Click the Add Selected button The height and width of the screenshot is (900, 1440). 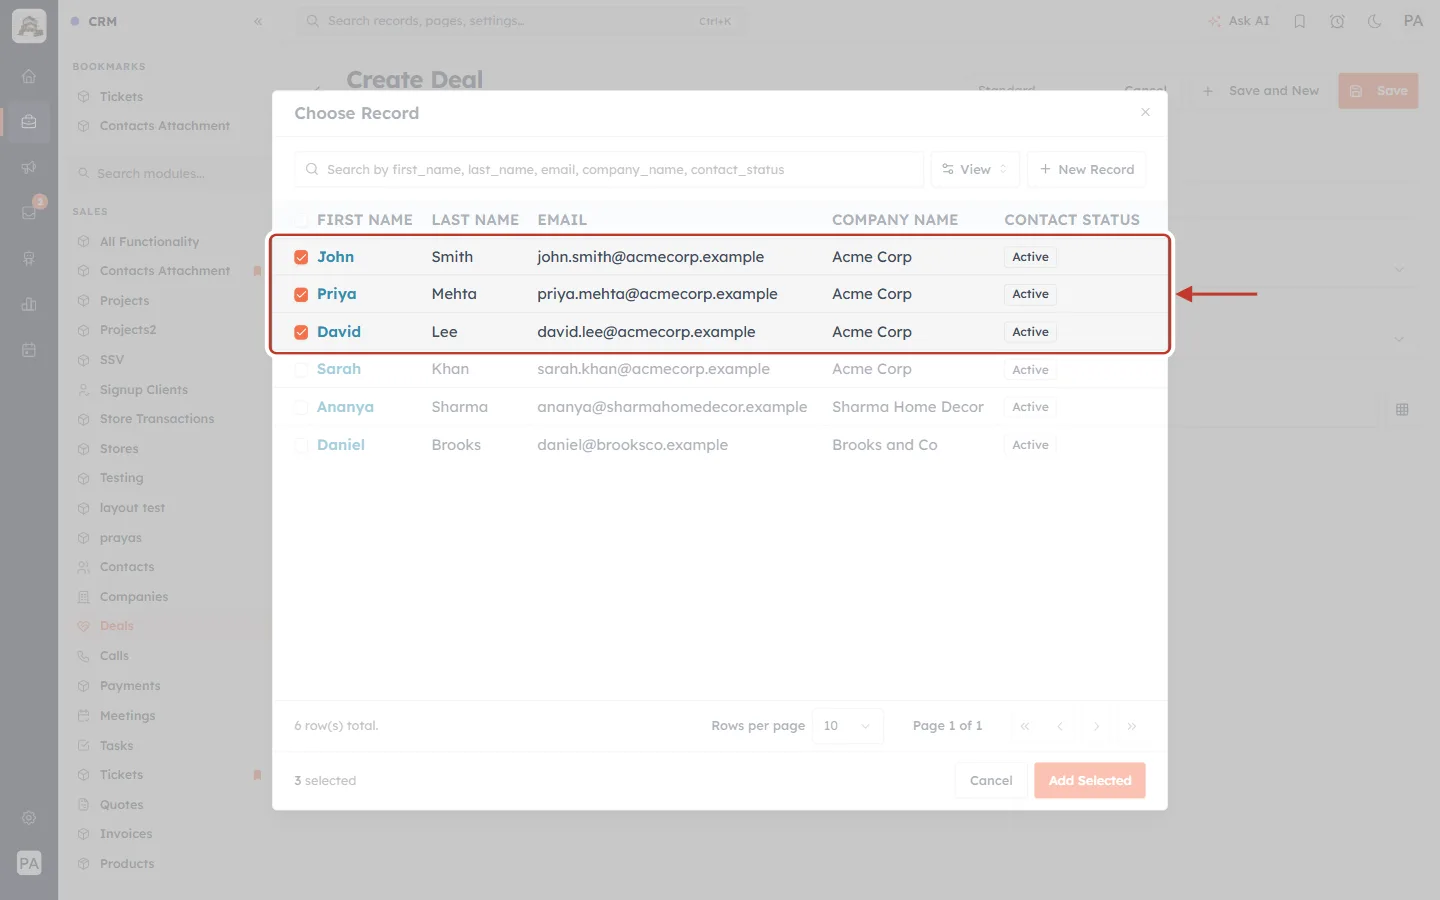coord(1090,781)
